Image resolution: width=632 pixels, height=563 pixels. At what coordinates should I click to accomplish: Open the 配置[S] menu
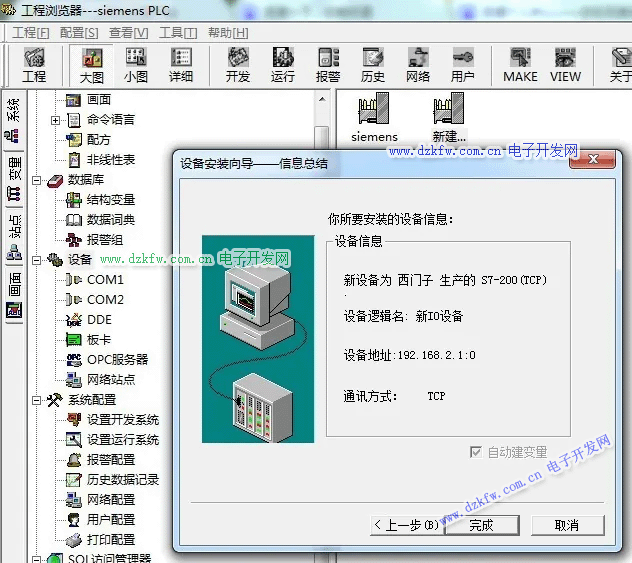pos(79,32)
